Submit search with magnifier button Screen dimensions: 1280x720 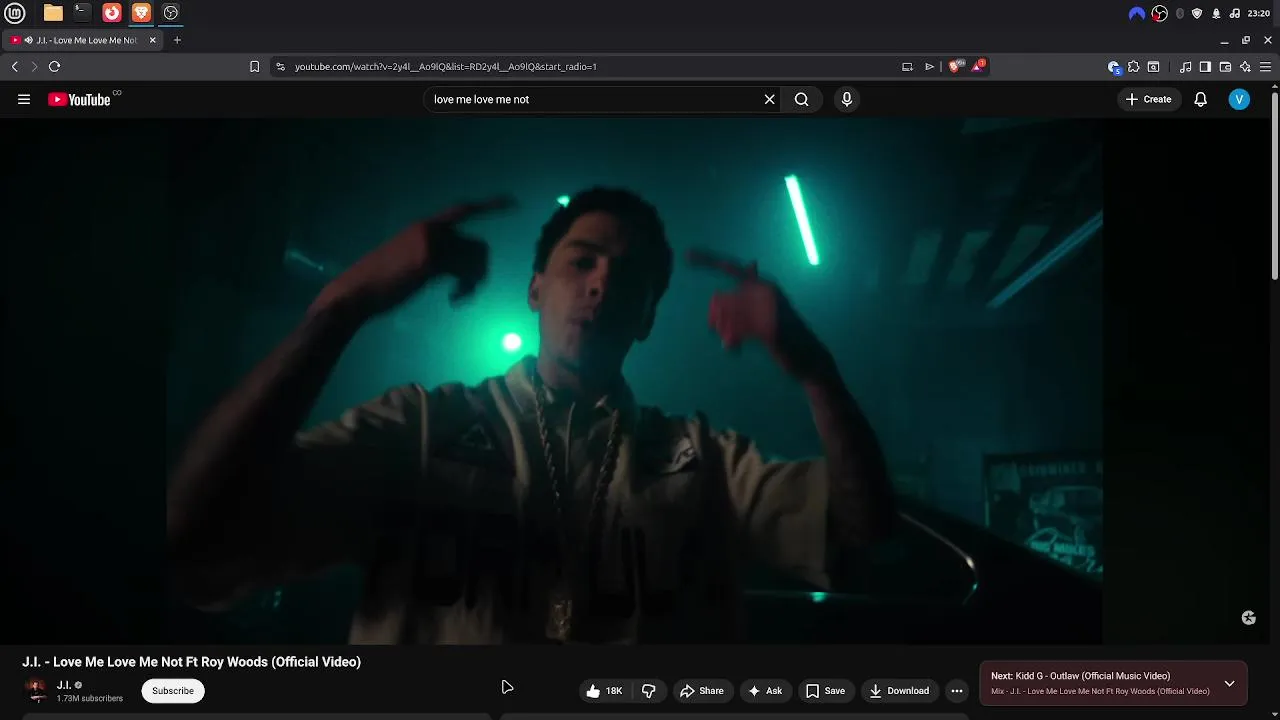click(801, 99)
